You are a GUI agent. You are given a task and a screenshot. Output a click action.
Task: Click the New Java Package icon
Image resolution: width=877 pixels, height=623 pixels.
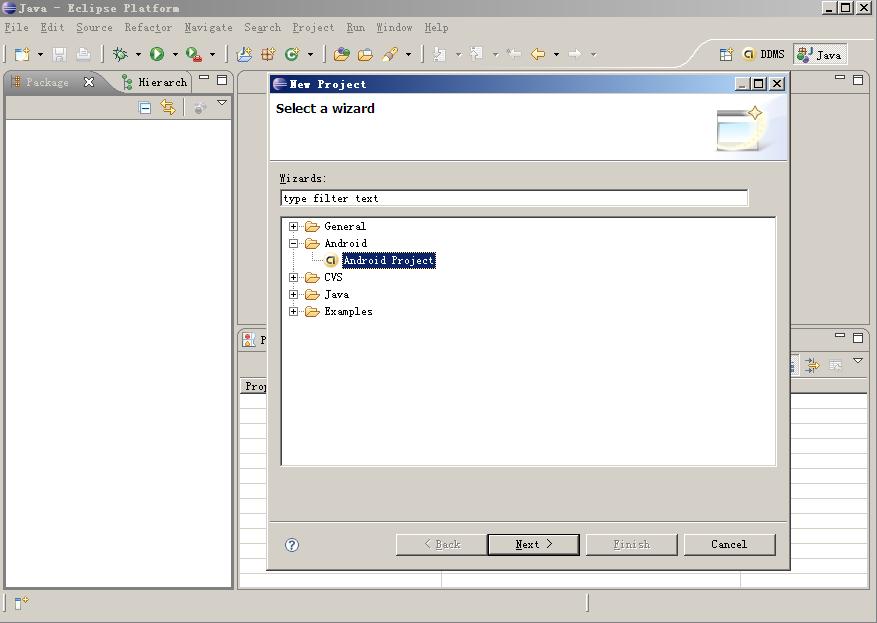coord(268,54)
